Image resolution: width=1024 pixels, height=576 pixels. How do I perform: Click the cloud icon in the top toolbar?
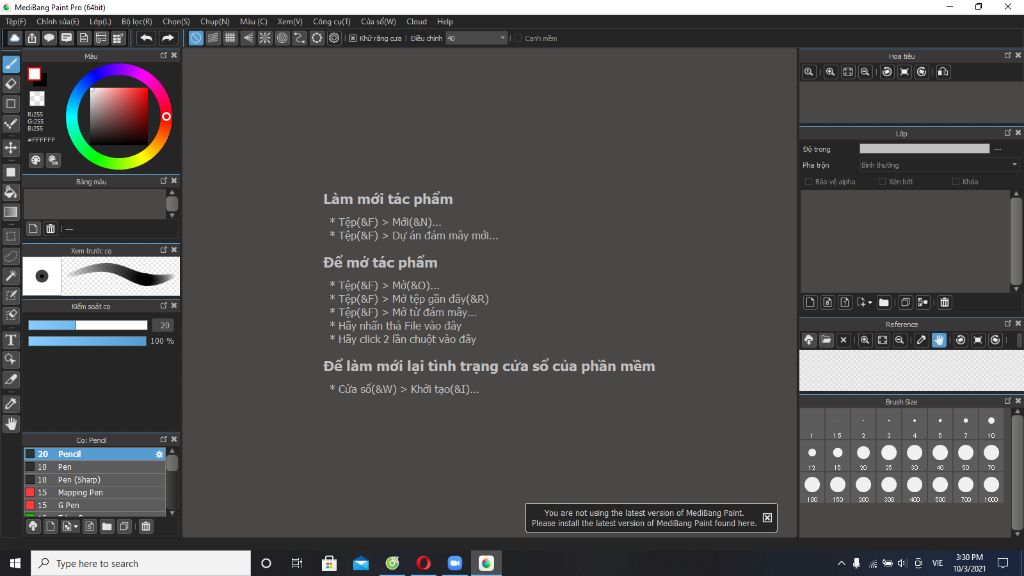point(14,38)
